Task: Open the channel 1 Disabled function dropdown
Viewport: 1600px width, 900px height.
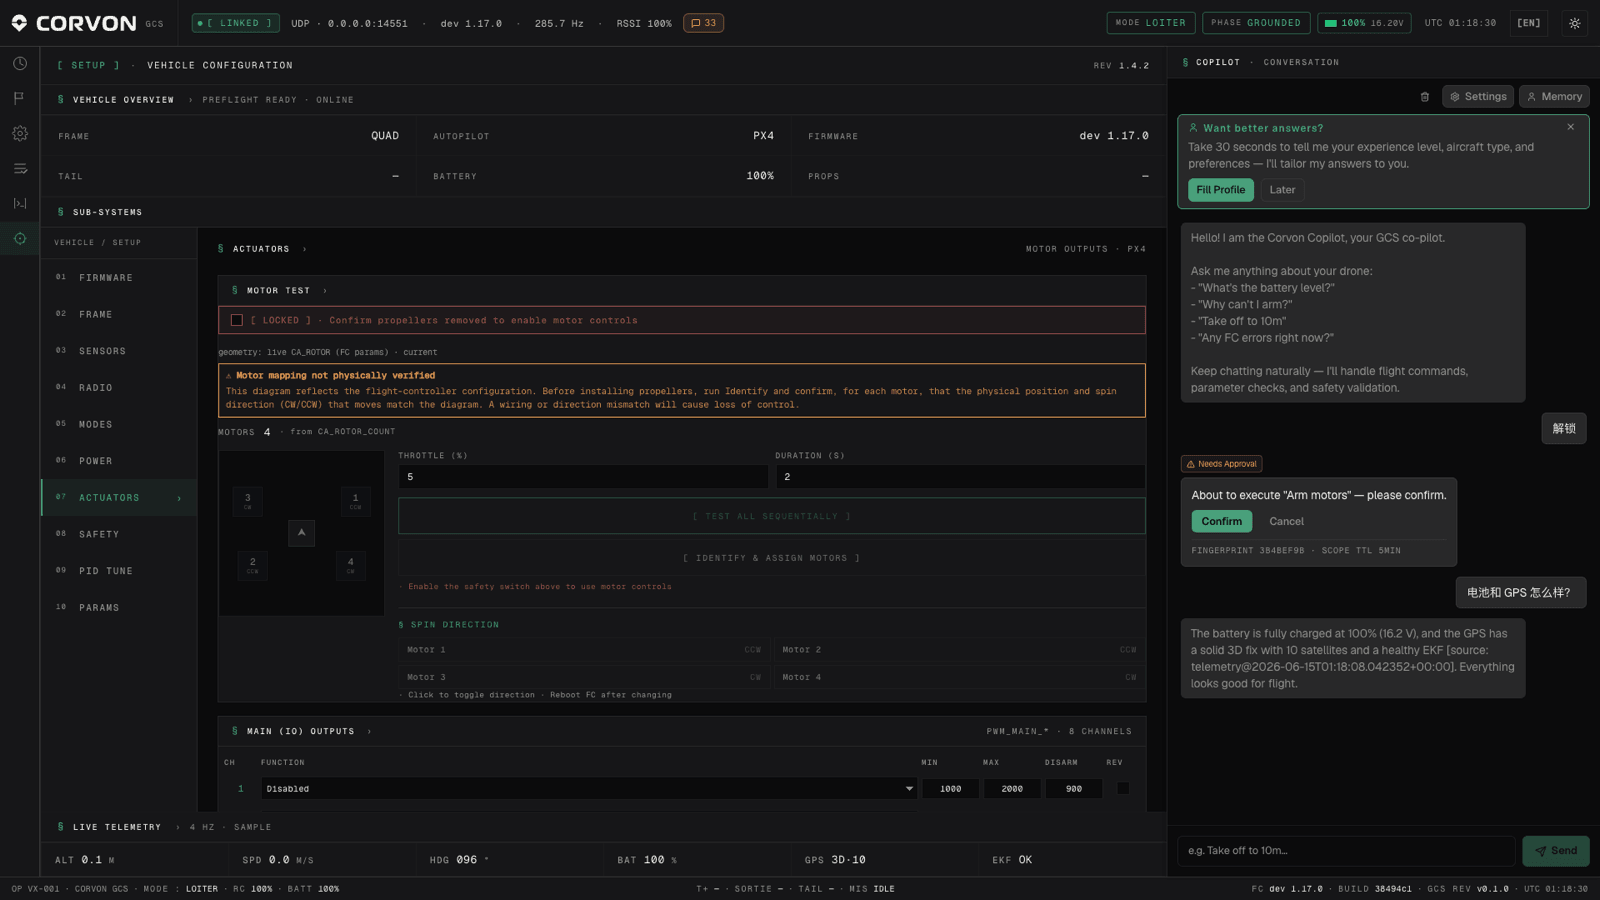Action: pos(589,788)
